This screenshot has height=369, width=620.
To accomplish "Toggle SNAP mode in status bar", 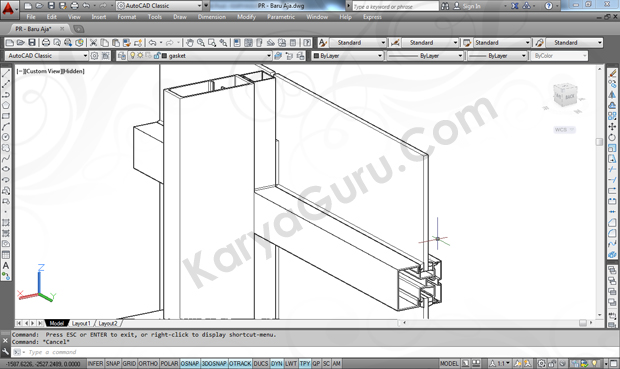I will coord(113,363).
